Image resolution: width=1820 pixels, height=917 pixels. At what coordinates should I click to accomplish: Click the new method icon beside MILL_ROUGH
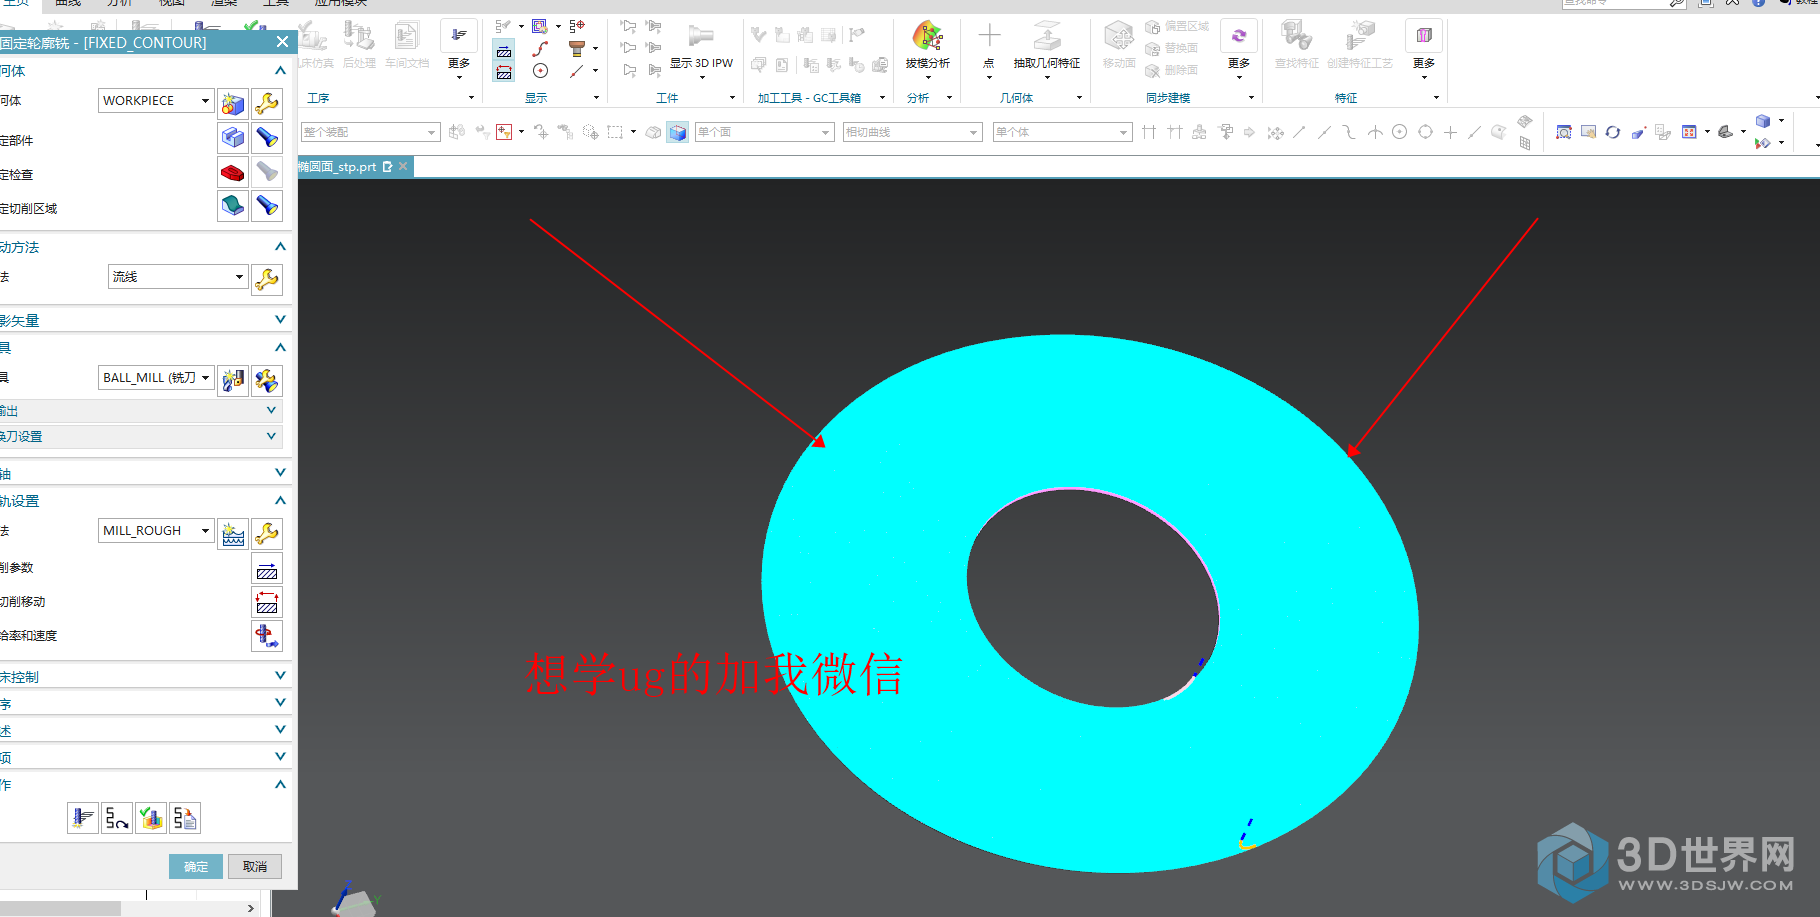pyautogui.click(x=233, y=534)
